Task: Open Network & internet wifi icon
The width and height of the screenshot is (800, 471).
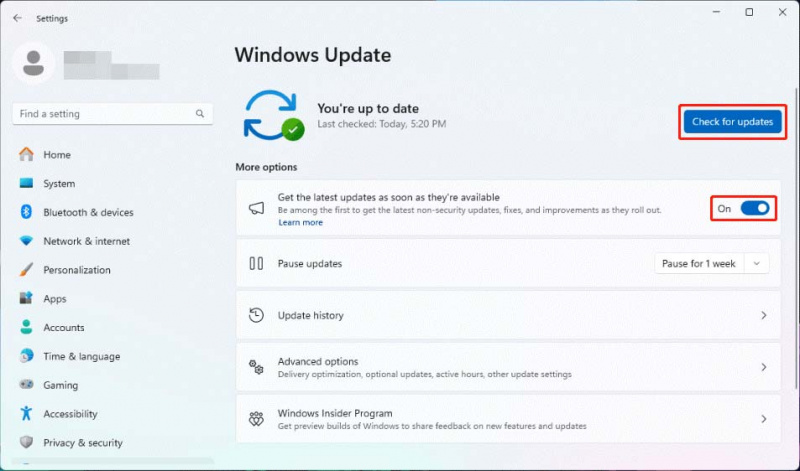Action: pyautogui.click(x=26, y=241)
